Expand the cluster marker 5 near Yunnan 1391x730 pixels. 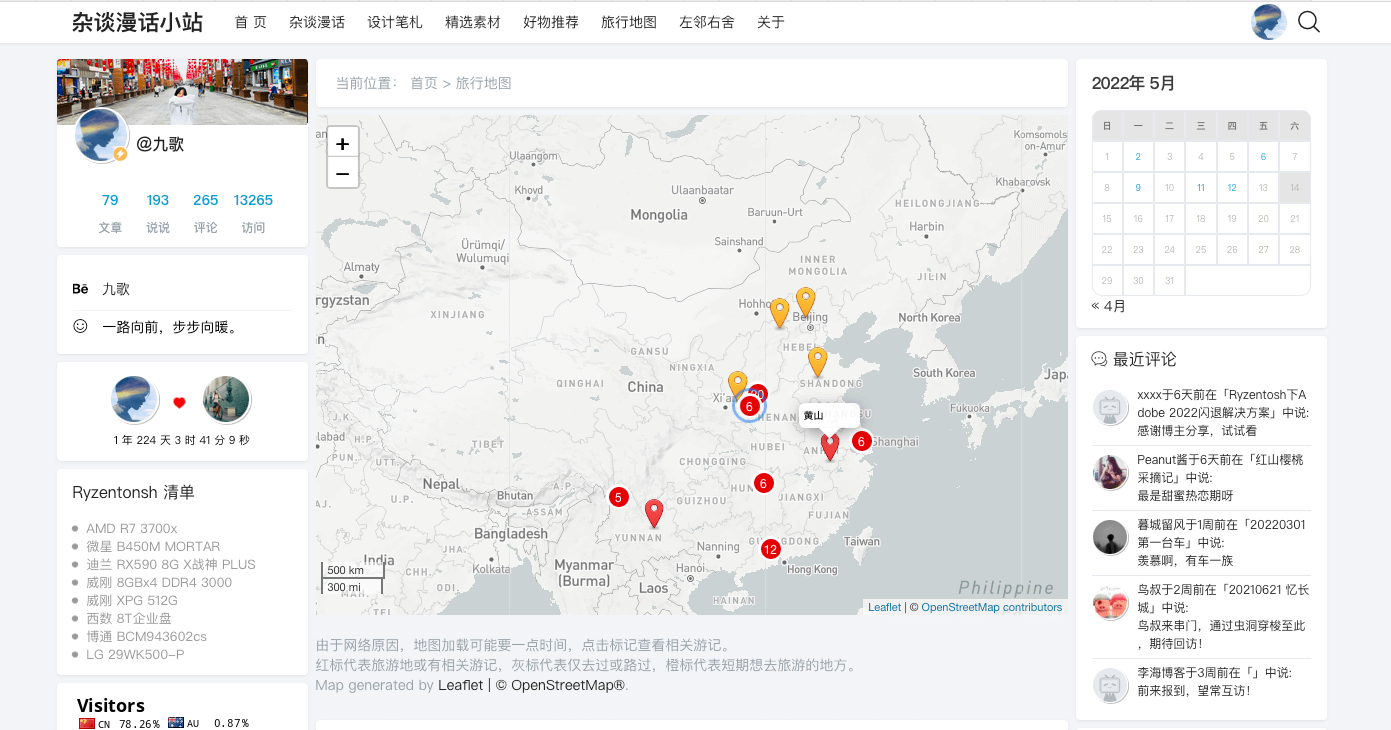[618, 497]
